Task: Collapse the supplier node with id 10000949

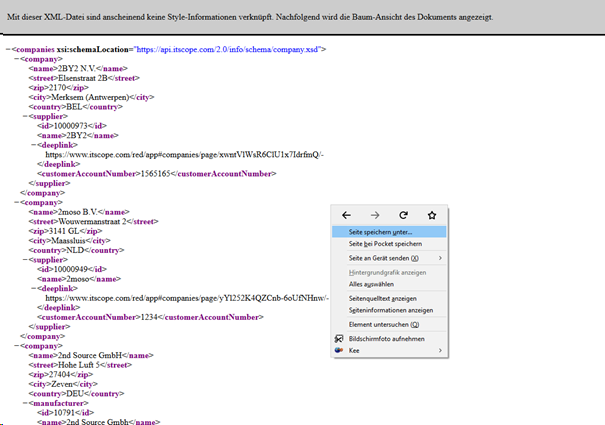Action: [25, 260]
